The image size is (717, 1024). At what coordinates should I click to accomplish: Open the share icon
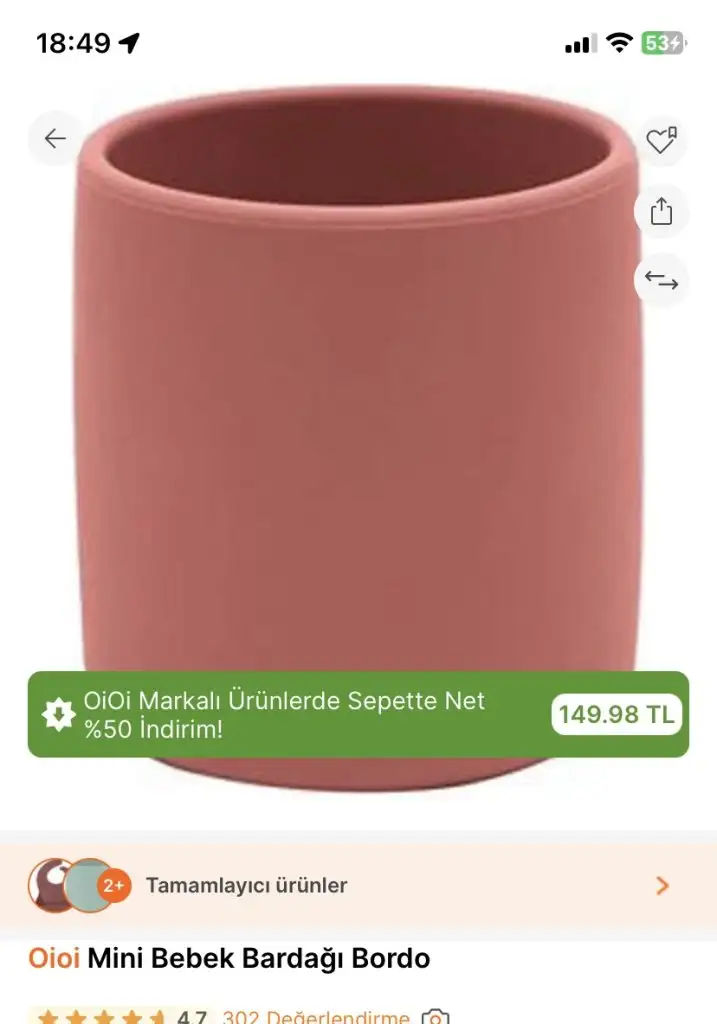click(661, 211)
